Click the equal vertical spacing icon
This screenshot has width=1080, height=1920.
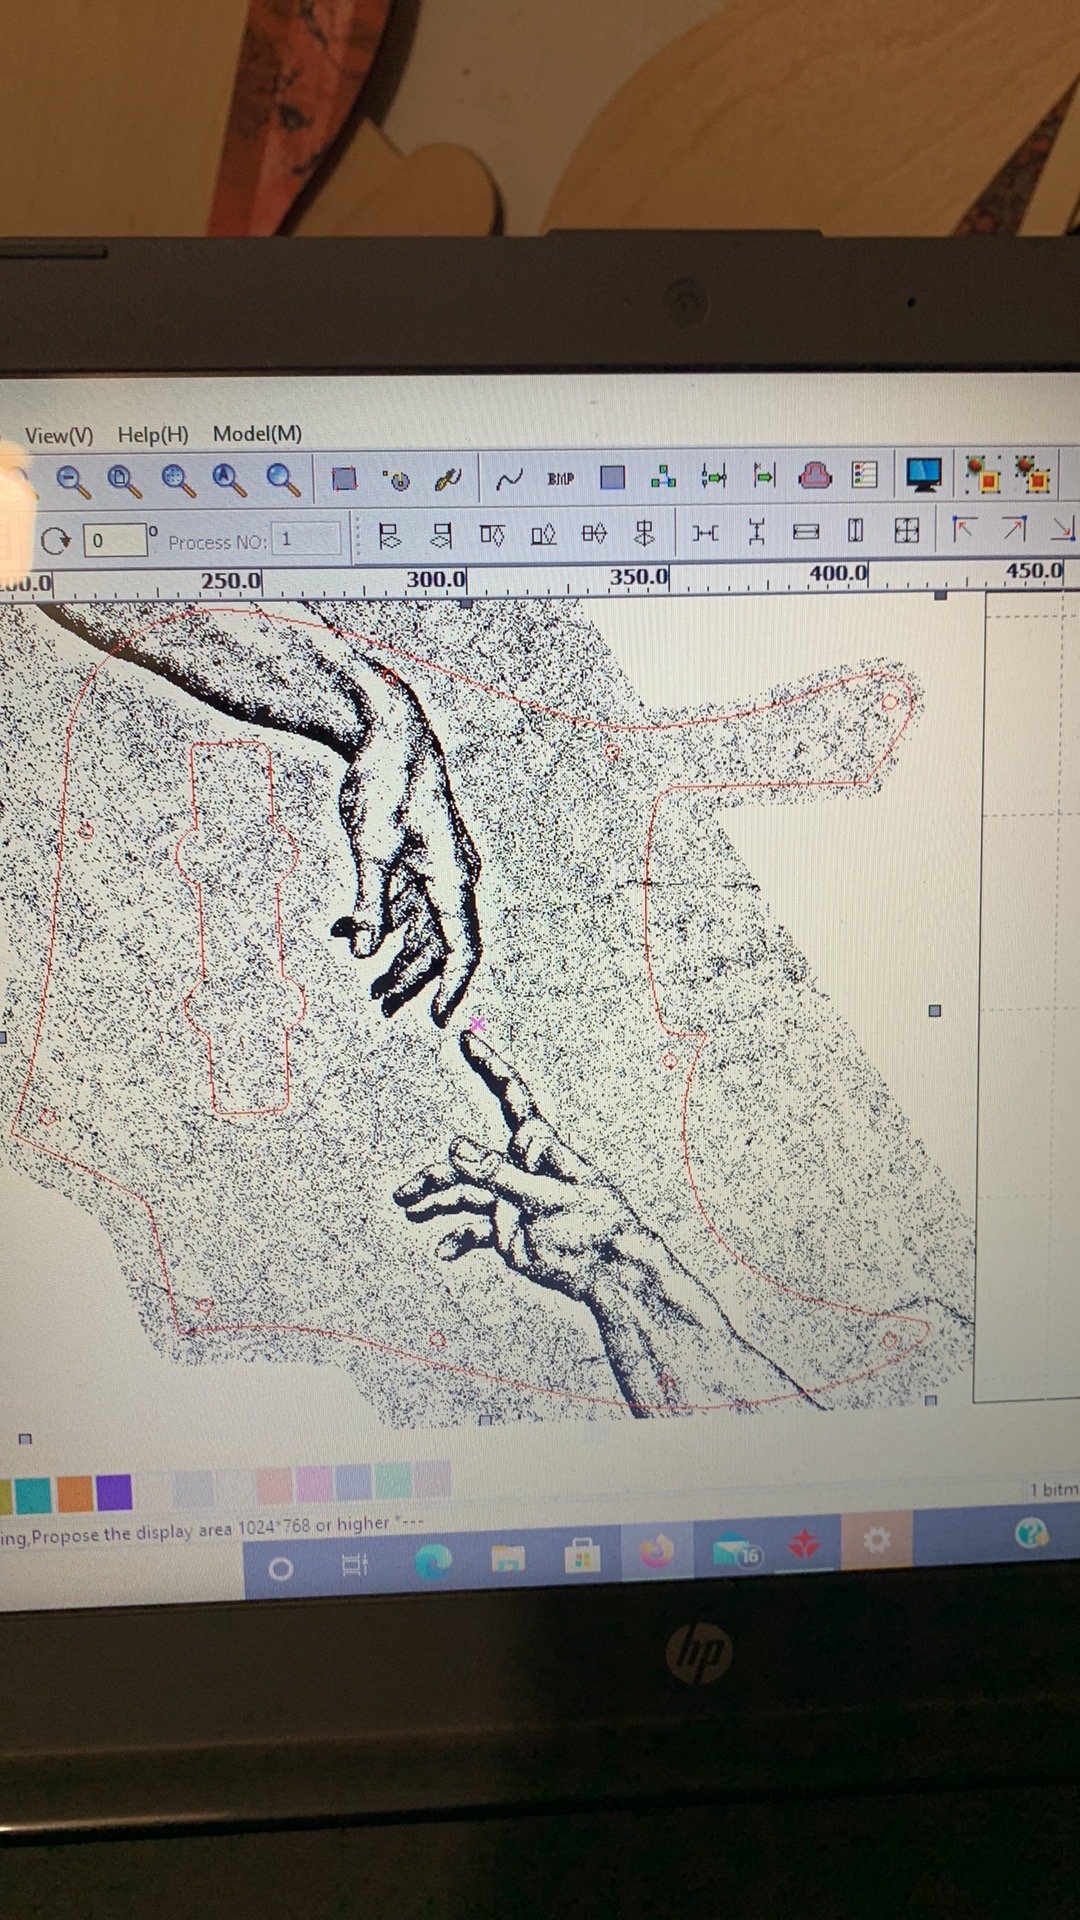tap(757, 532)
